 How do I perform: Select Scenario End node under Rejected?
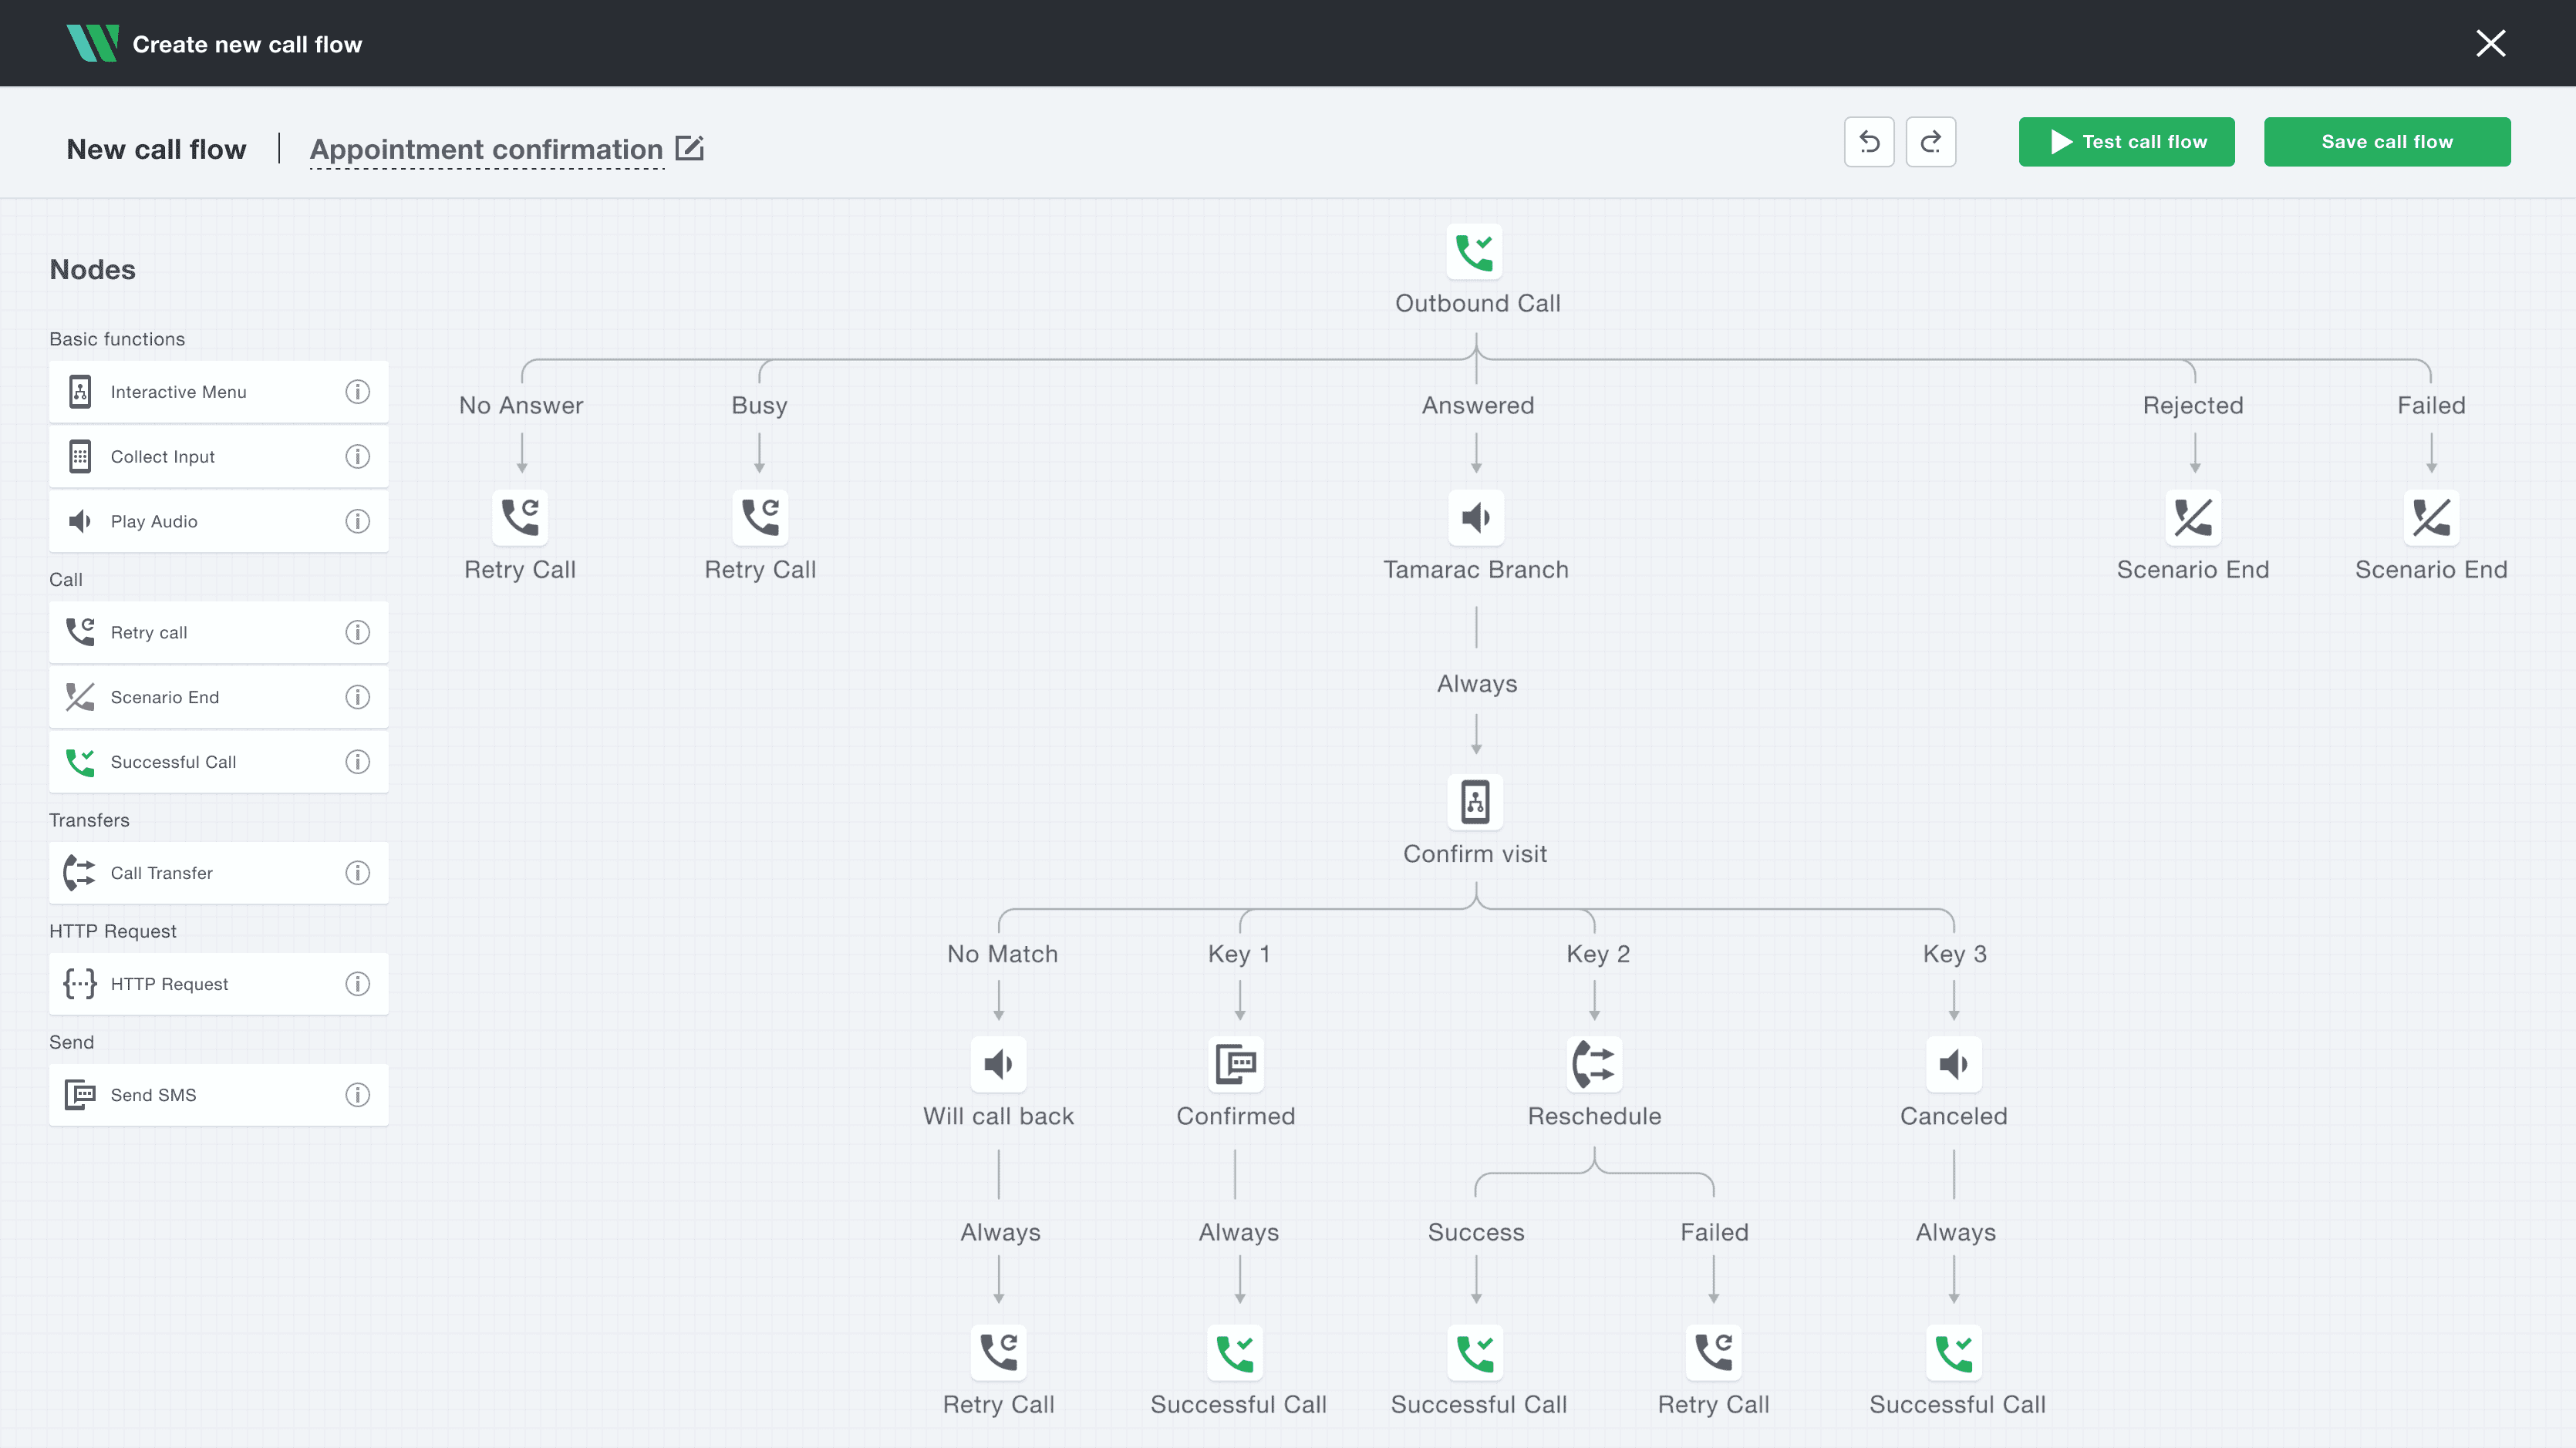pos(2193,518)
